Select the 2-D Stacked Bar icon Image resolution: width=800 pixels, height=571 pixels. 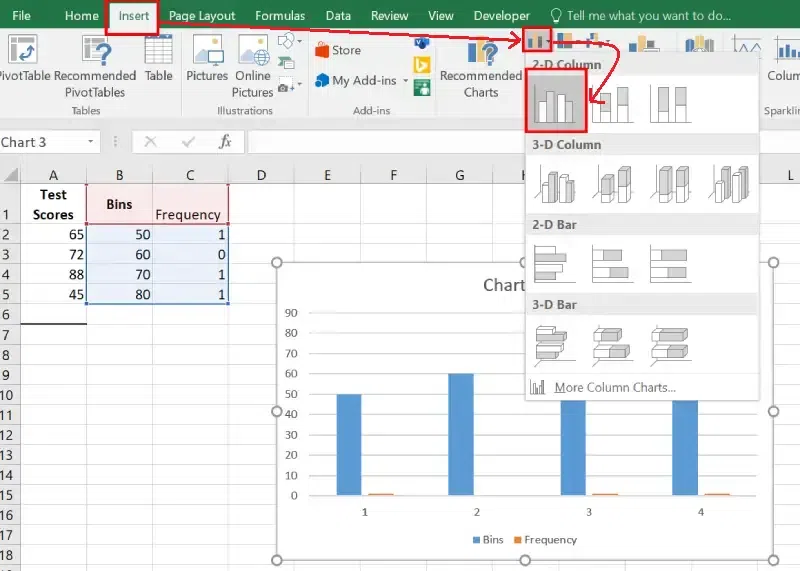coord(612,264)
